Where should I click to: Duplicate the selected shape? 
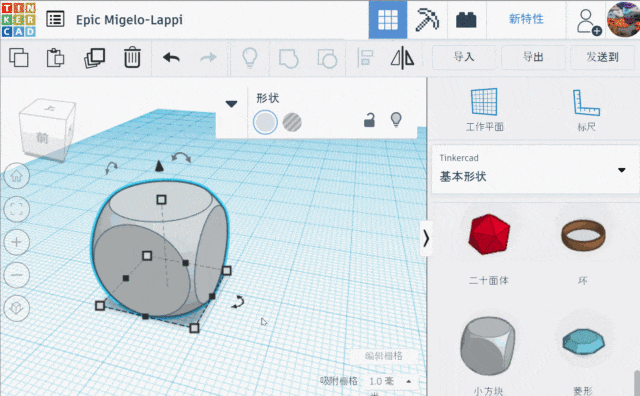(x=95, y=58)
